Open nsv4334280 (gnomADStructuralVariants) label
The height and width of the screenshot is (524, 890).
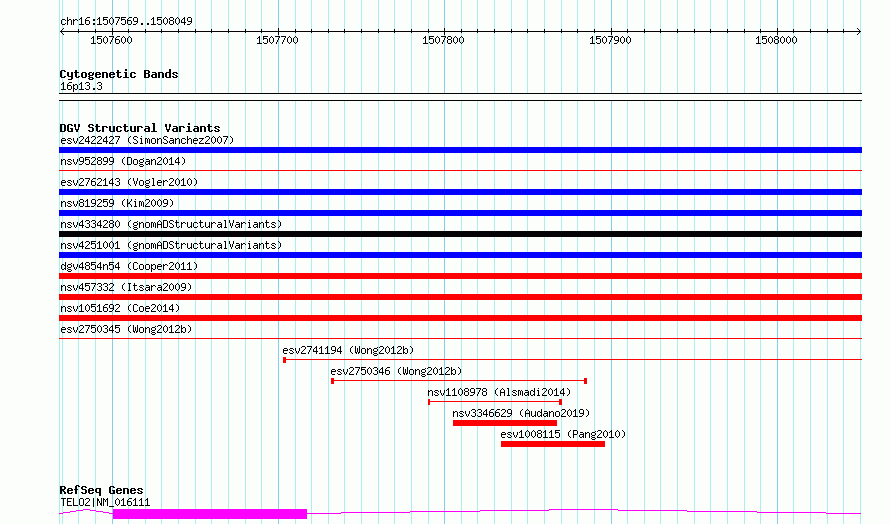pyautogui.click(x=171, y=224)
